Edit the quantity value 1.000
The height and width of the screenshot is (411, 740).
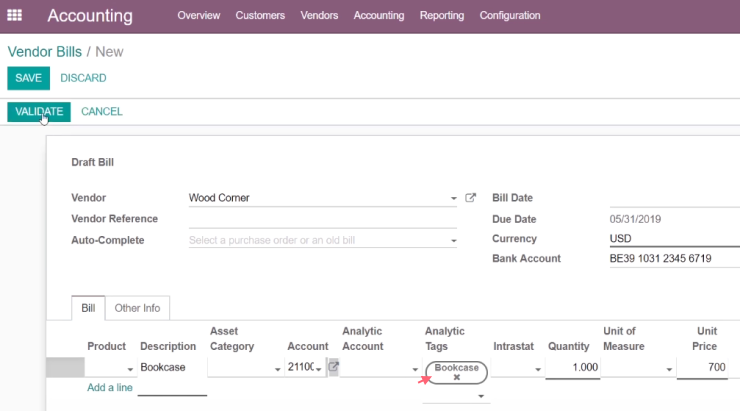[572, 367]
